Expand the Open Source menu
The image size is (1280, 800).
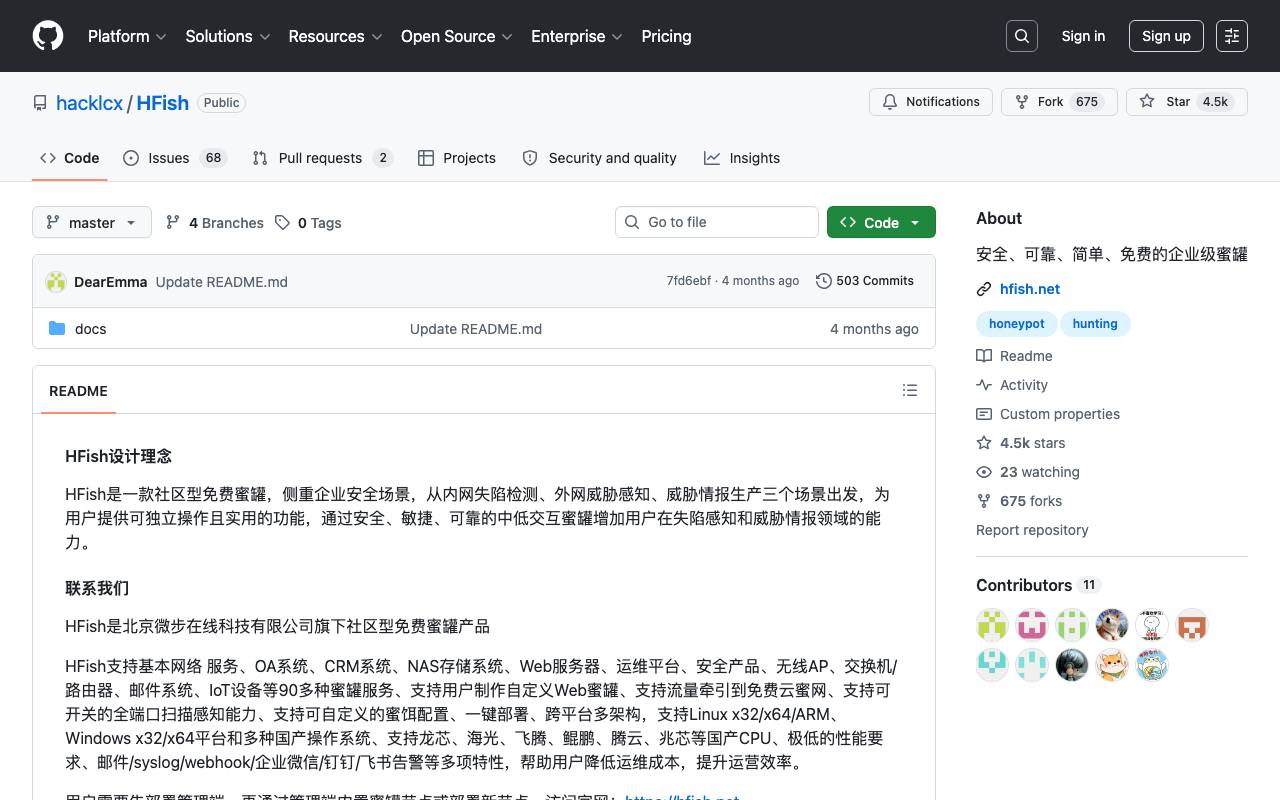coord(457,36)
